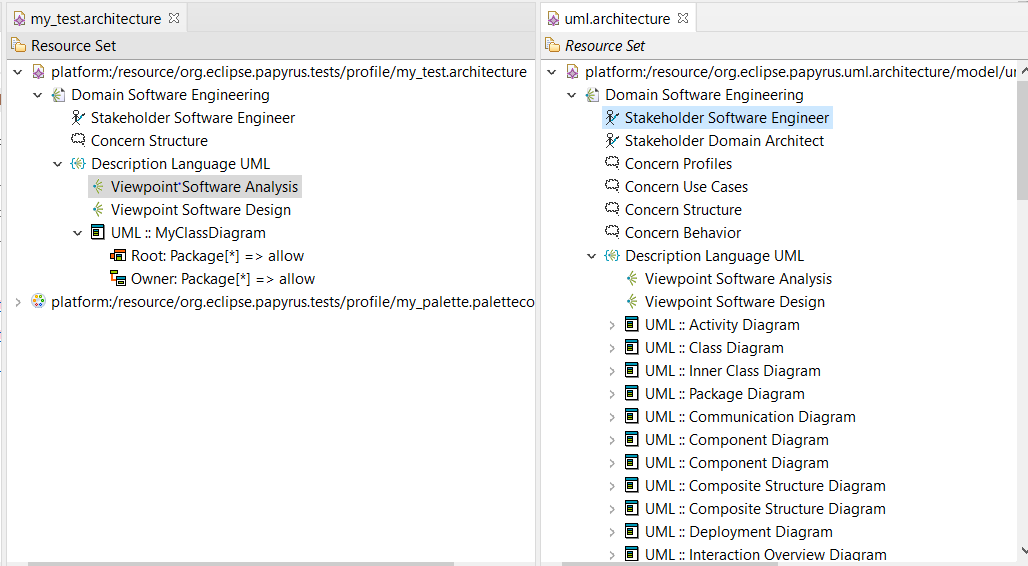The width and height of the screenshot is (1028, 566).
Task: Close the my_test.architecture tab
Action: pos(174,18)
